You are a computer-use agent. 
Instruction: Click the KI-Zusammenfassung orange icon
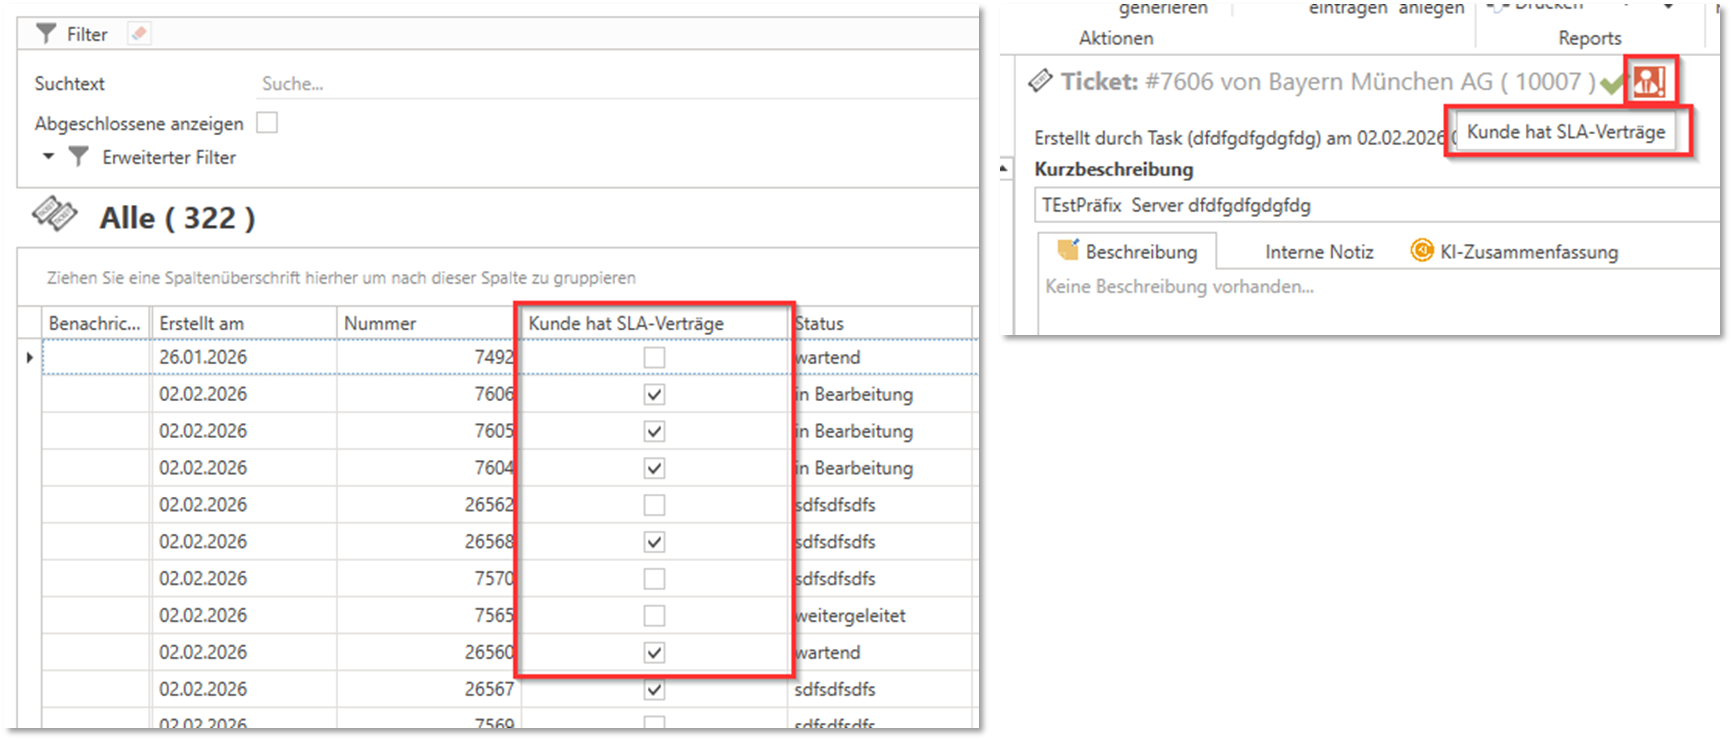(x=1421, y=251)
